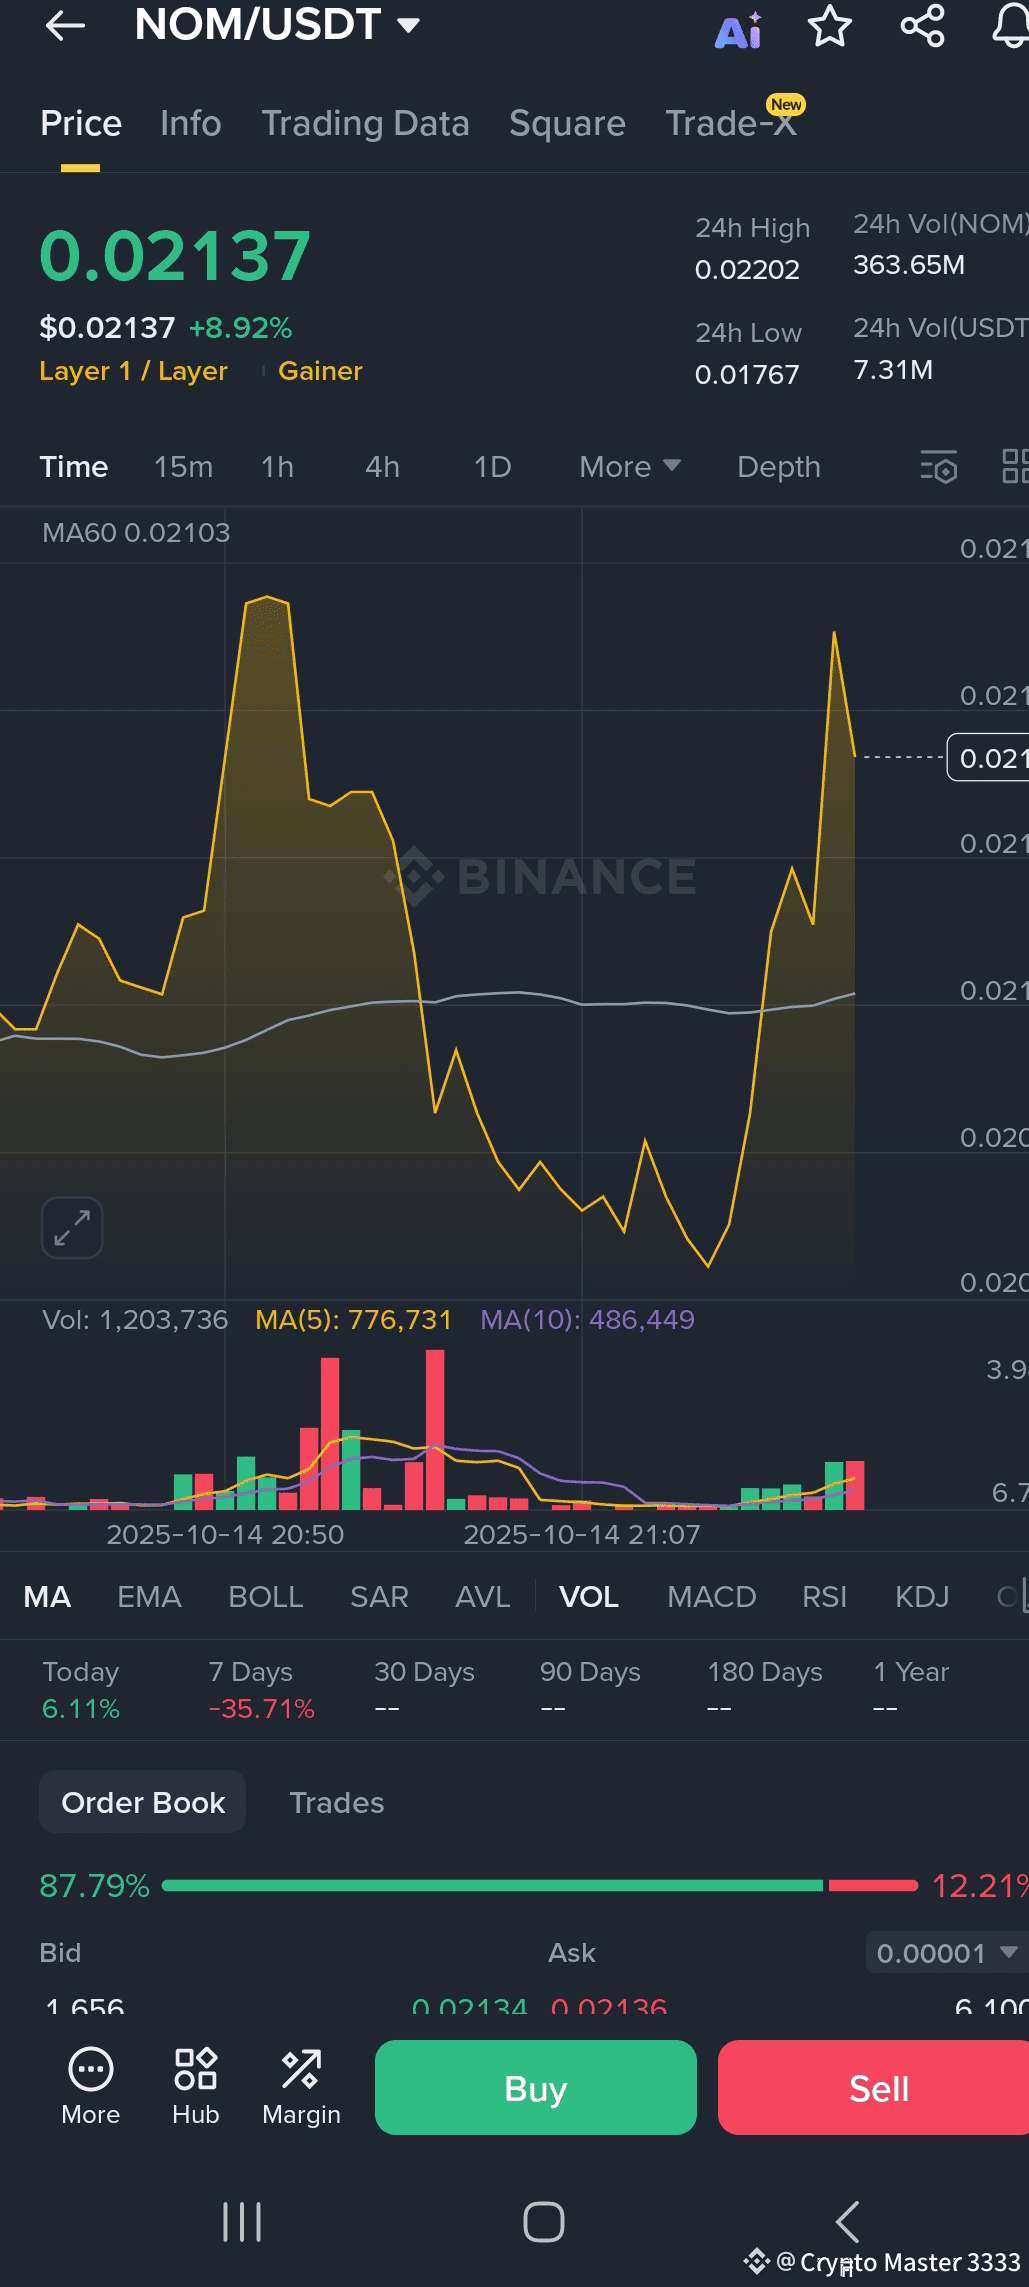Open price alert bell icon
The width and height of the screenshot is (1029, 2287).
[1010, 26]
